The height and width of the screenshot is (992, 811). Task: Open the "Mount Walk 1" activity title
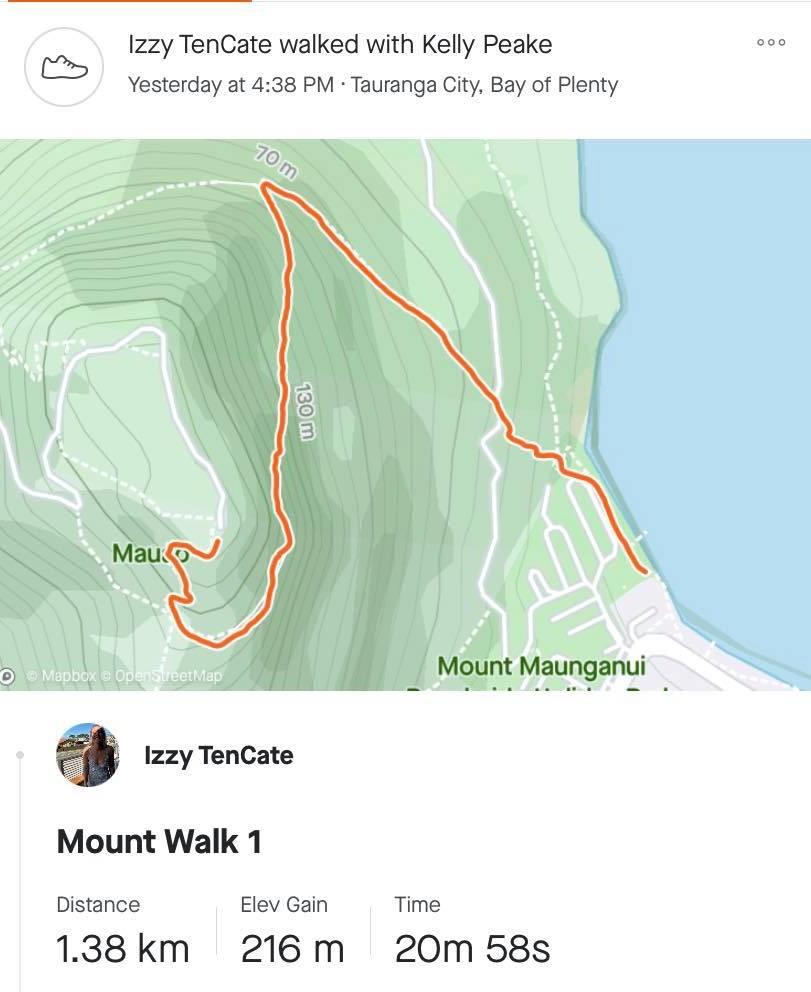click(x=159, y=841)
